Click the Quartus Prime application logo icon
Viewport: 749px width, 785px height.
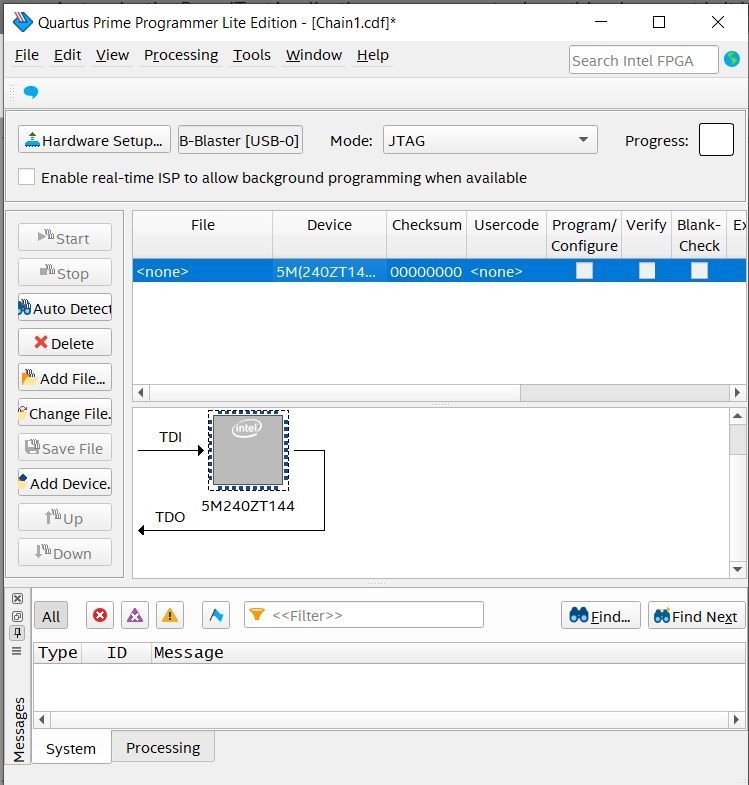(x=23, y=22)
